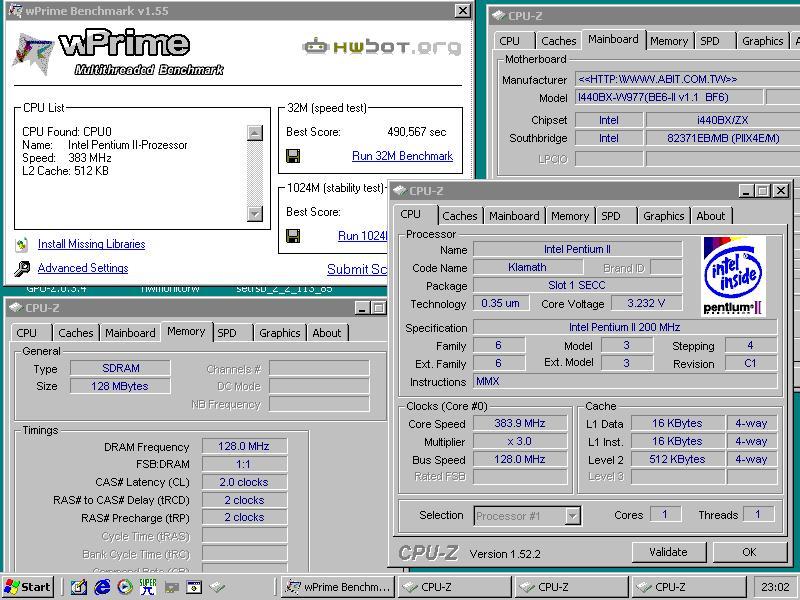The height and width of the screenshot is (600, 800).
Task: Click the CAS# Latency value 2.0 clocks
Action: 244,482
